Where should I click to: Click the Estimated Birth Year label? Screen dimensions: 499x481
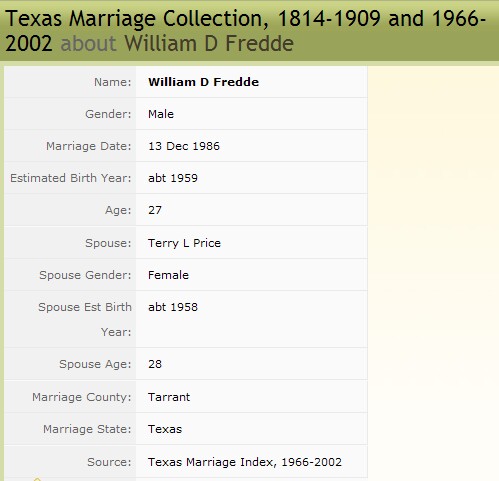coord(71,178)
